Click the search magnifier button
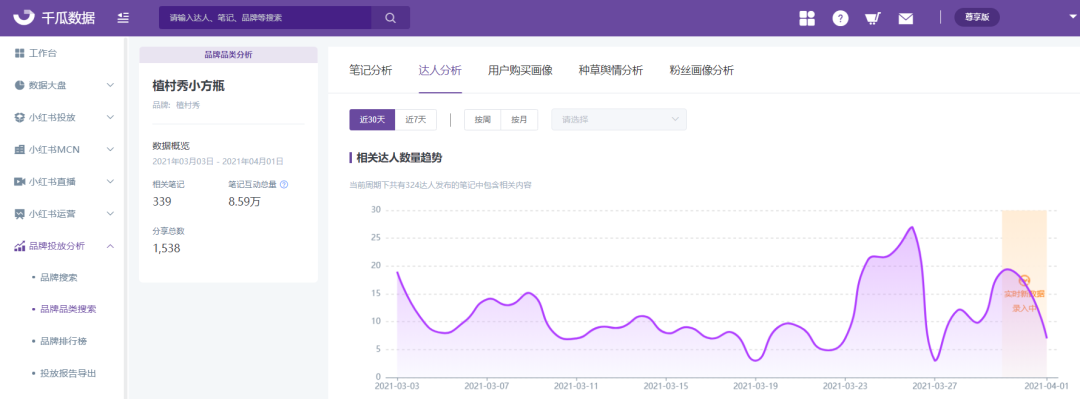This screenshot has width=1080, height=399. [391, 18]
